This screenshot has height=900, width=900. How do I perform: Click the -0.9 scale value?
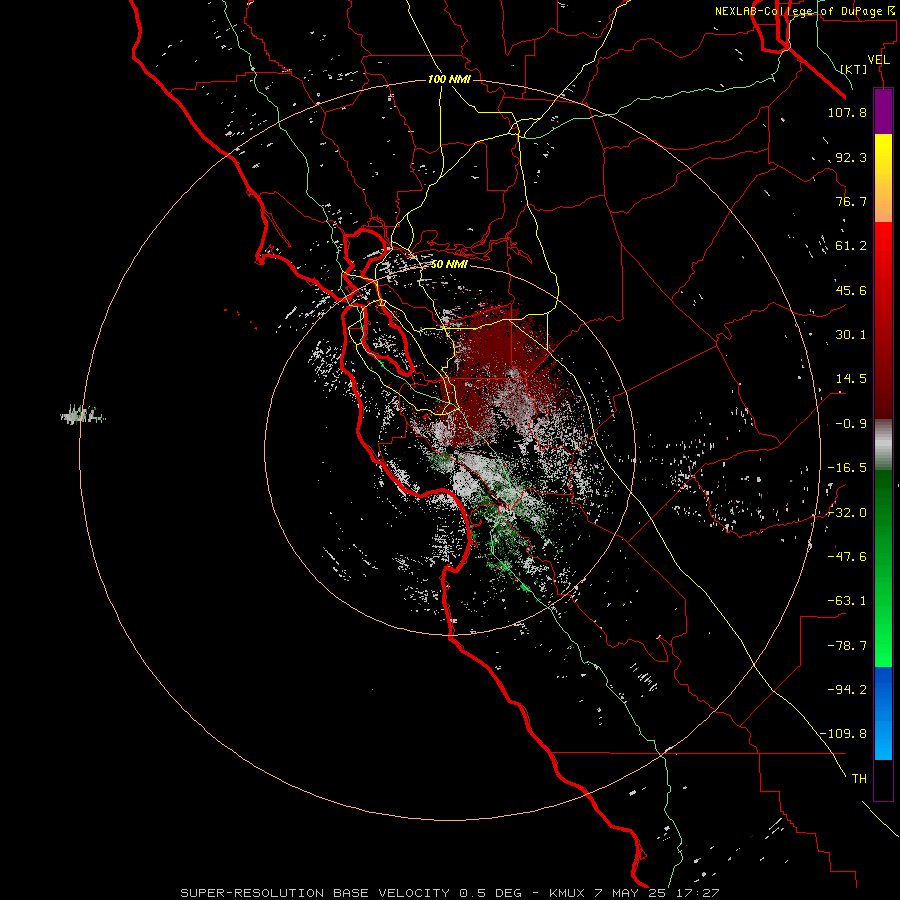tap(851, 424)
